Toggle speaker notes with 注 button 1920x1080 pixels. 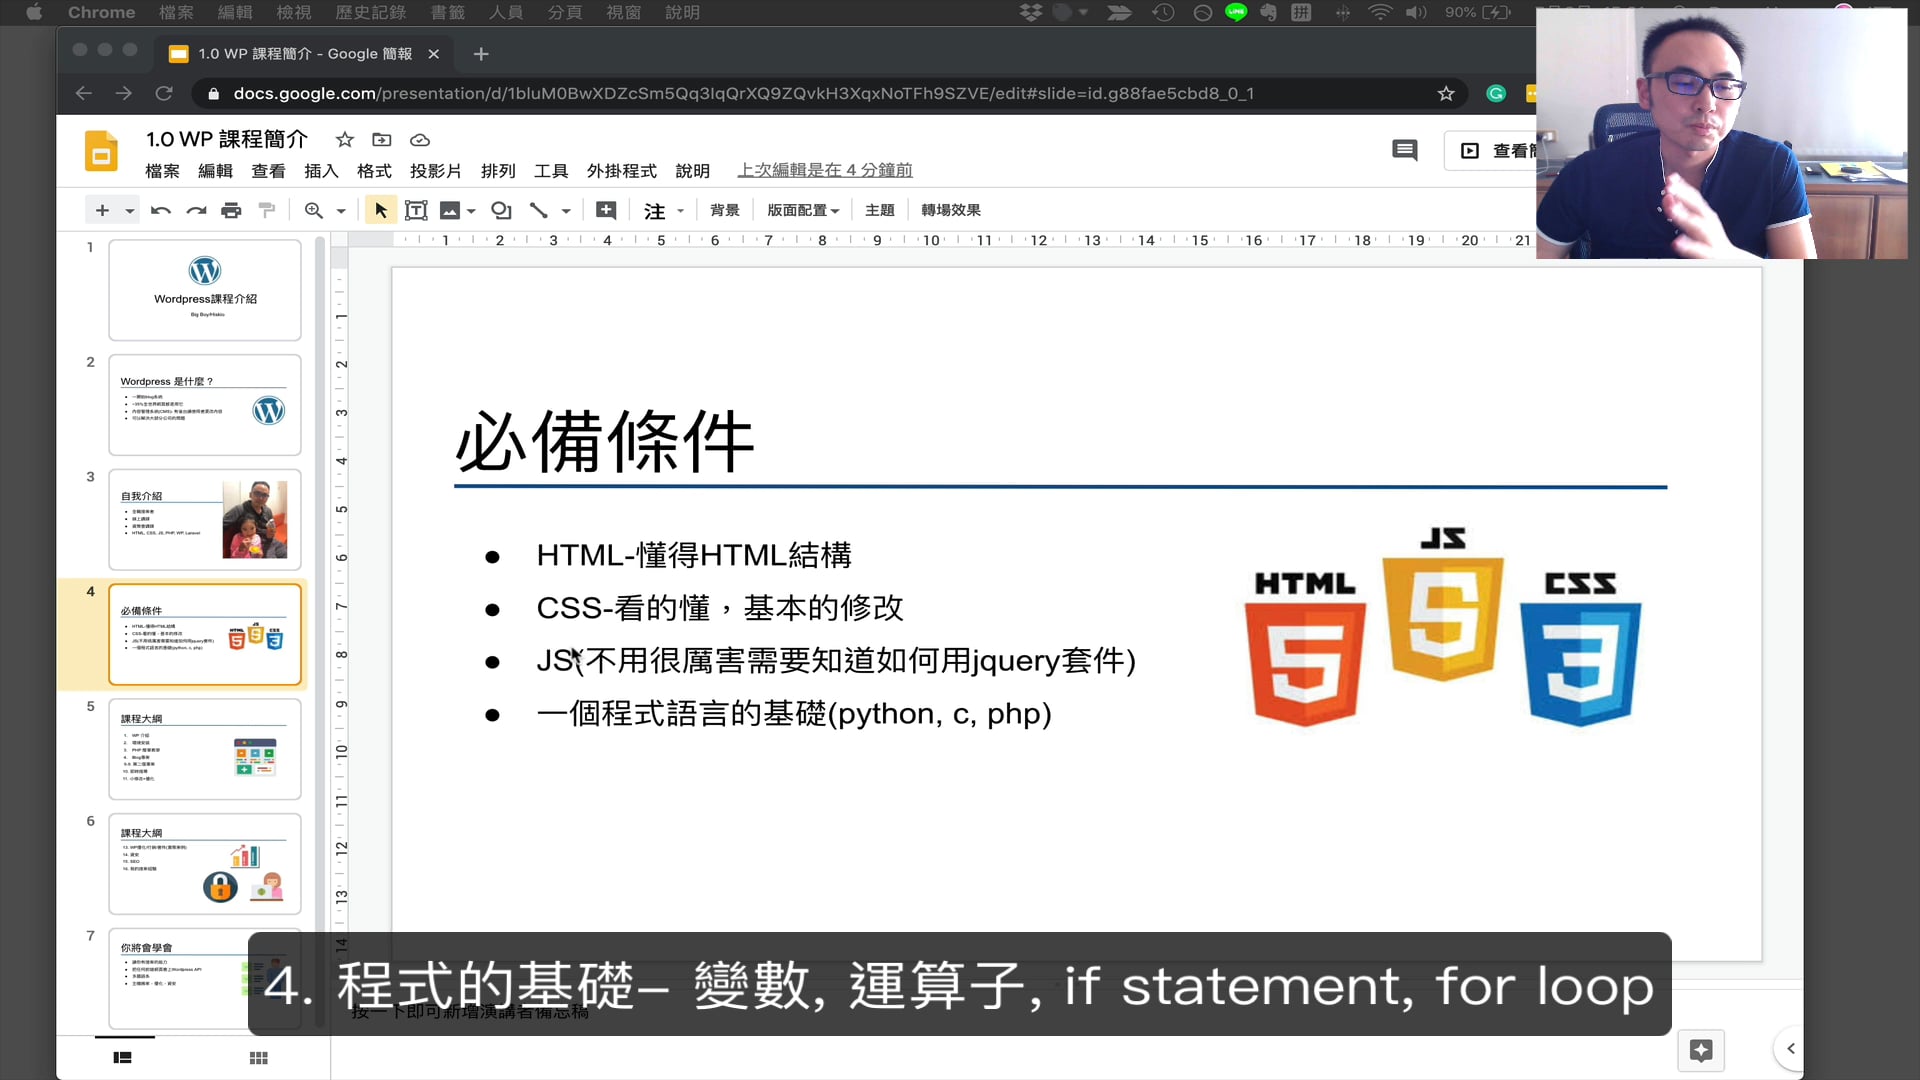pos(655,210)
